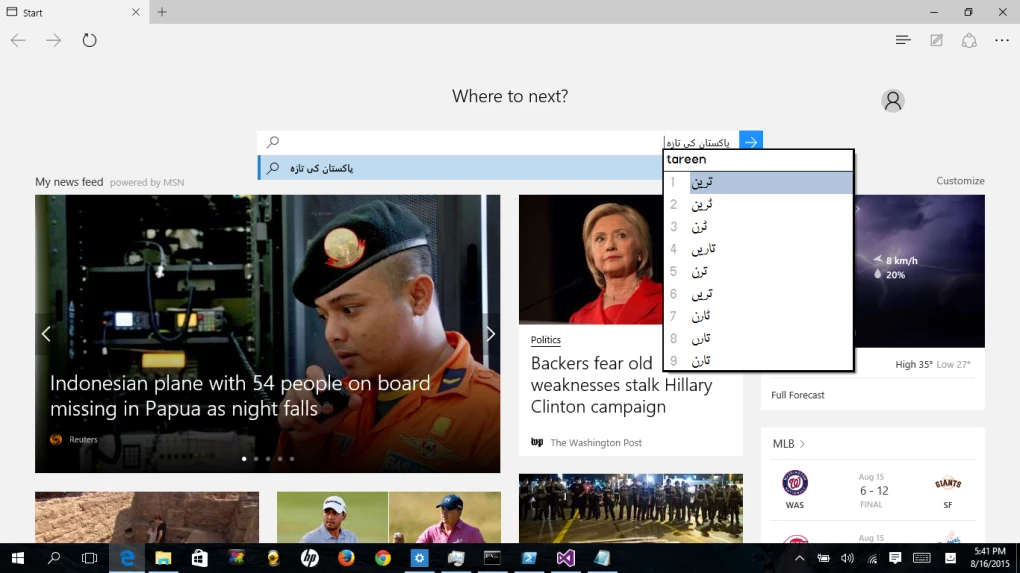1020x573 pixels.
Task: Show hidden system tray icons
Action: 800,558
